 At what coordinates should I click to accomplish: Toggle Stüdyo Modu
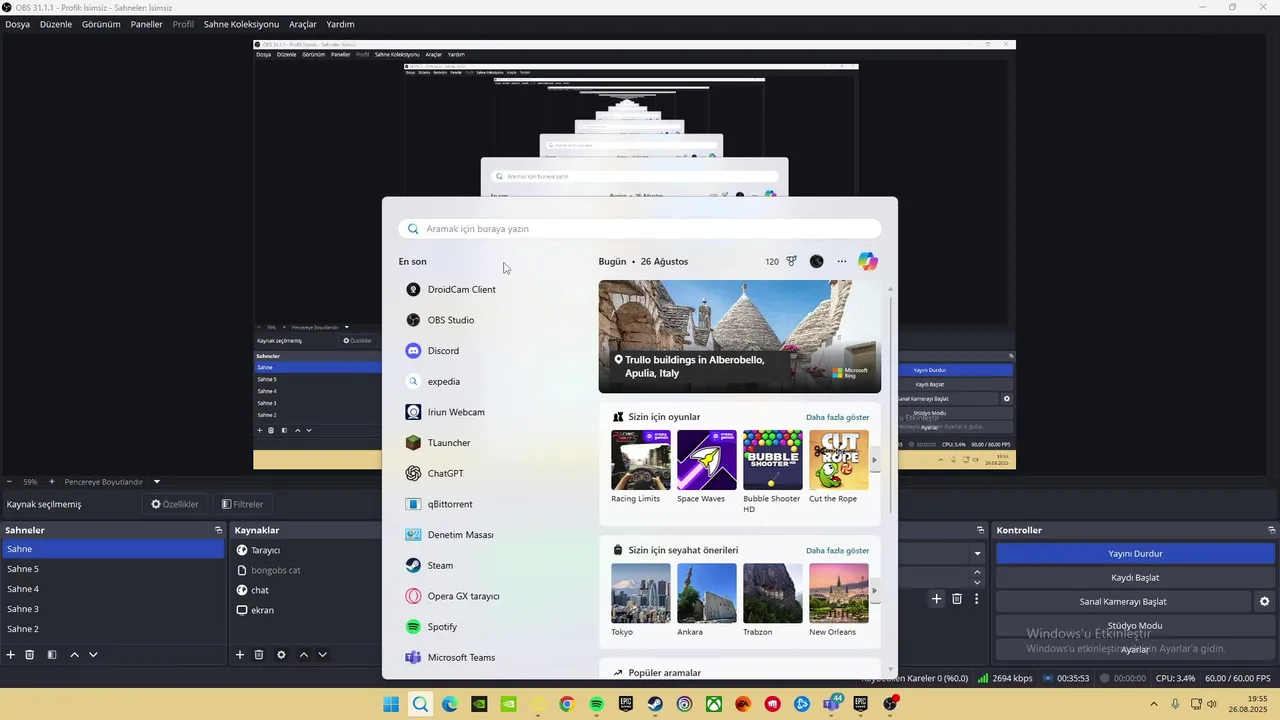(1135, 626)
